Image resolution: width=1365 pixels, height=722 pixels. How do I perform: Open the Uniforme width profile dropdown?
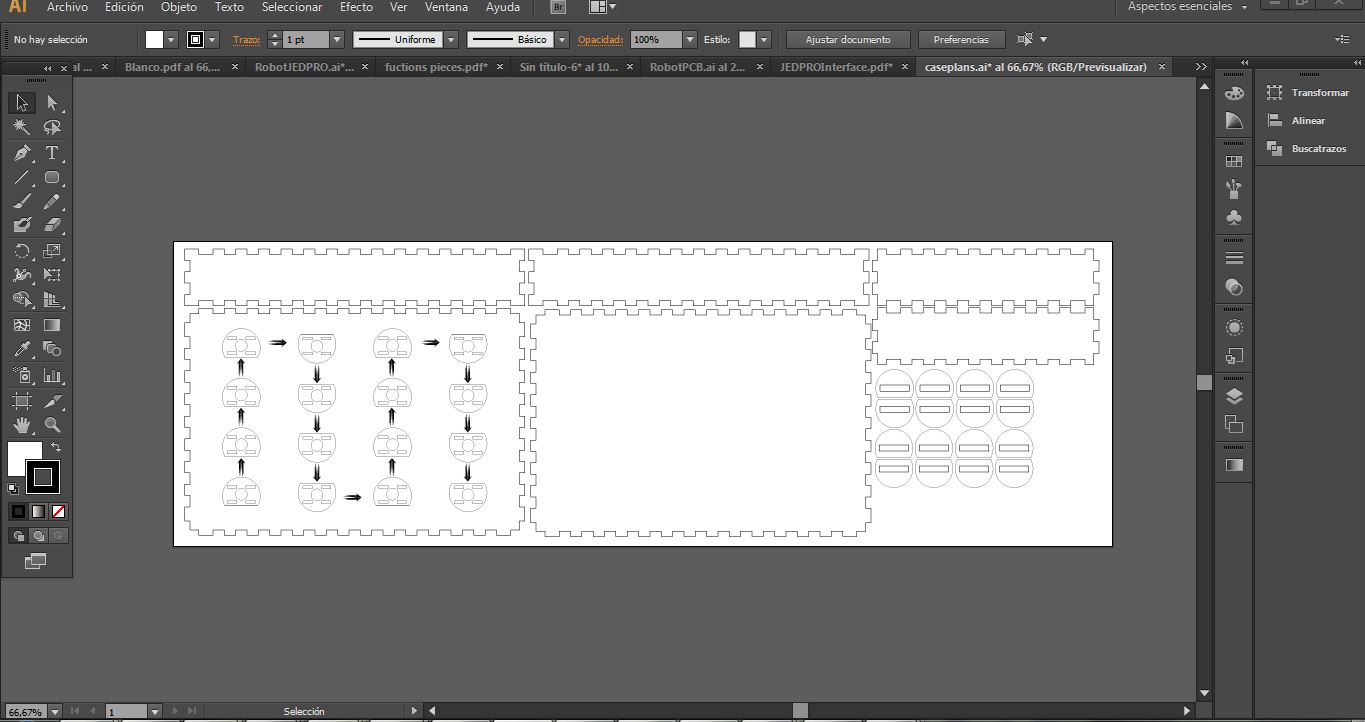[451, 40]
